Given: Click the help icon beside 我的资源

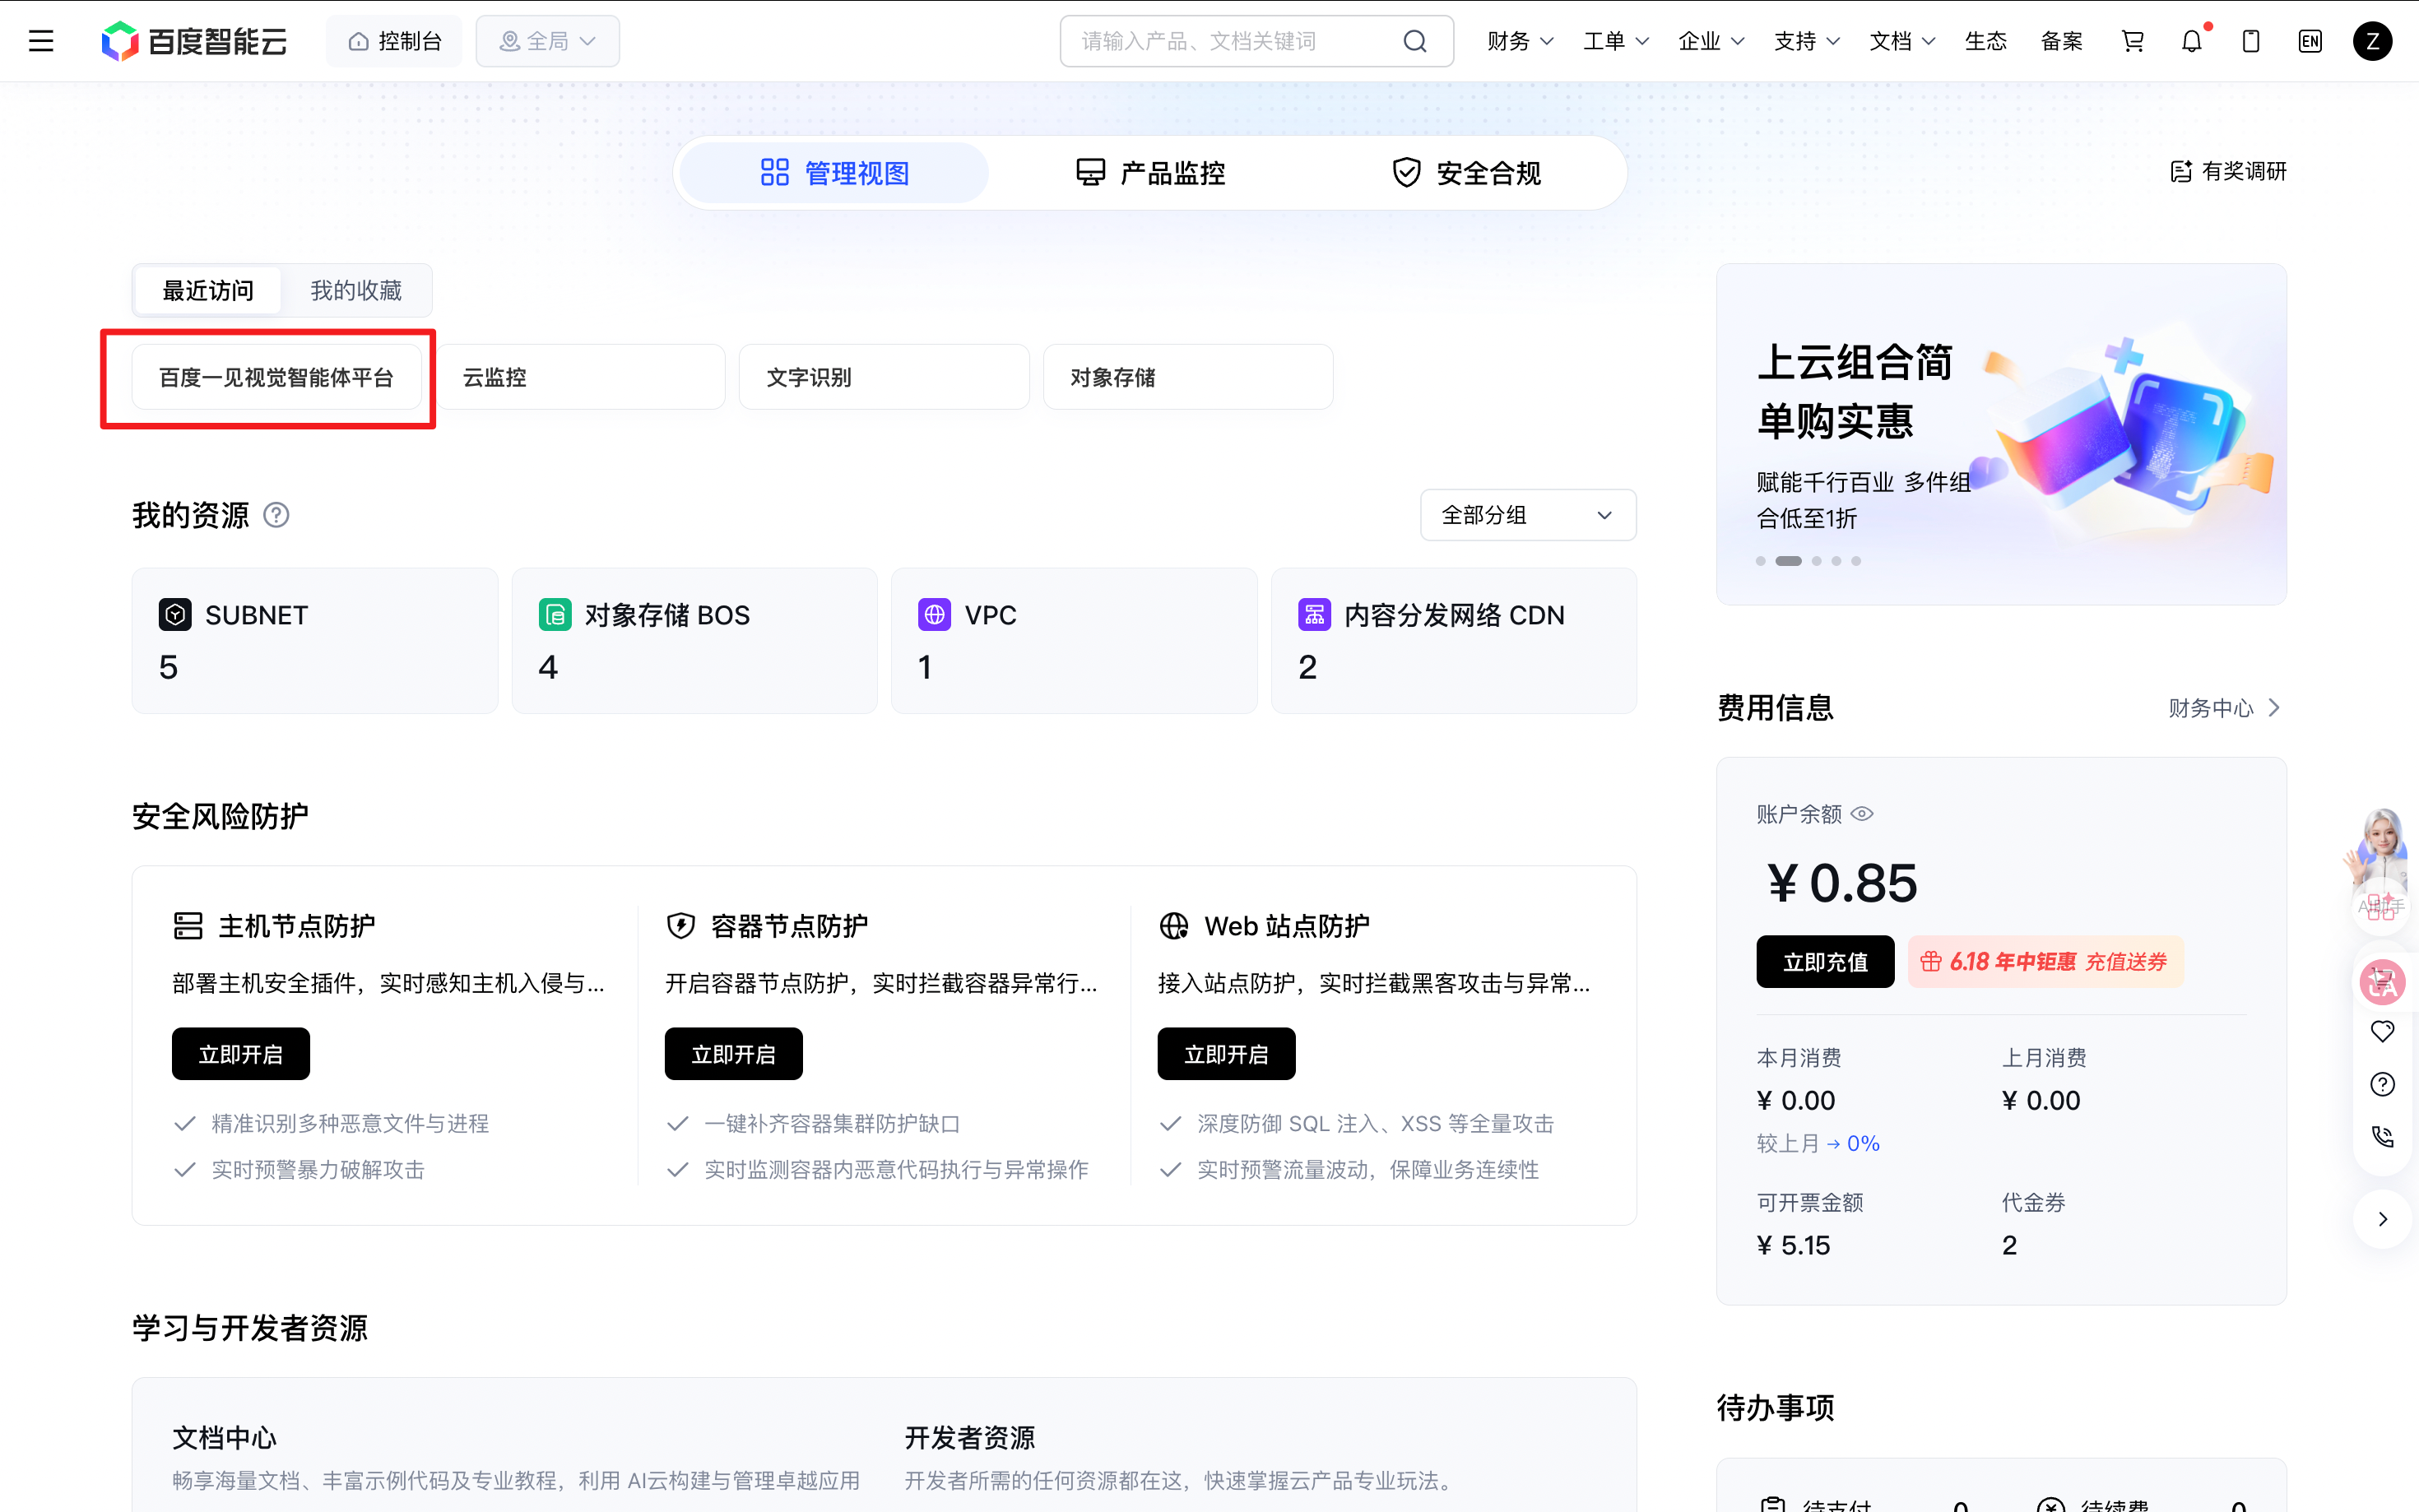Looking at the screenshot, I should (276, 515).
